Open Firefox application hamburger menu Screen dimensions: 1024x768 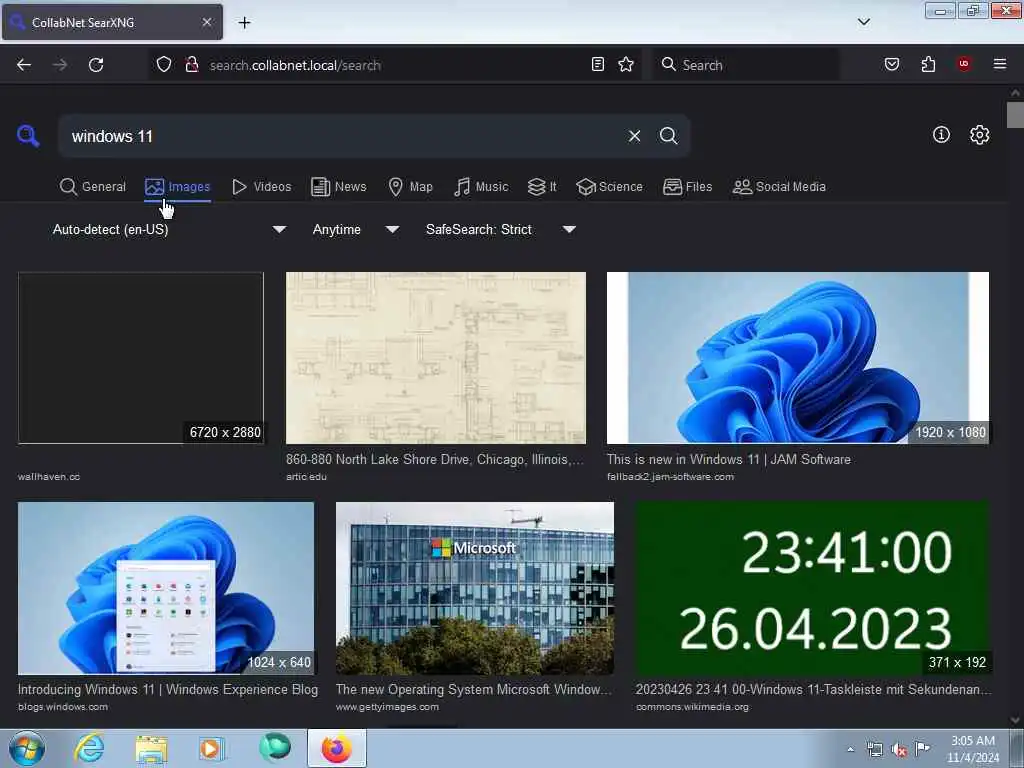[x=1000, y=64]
